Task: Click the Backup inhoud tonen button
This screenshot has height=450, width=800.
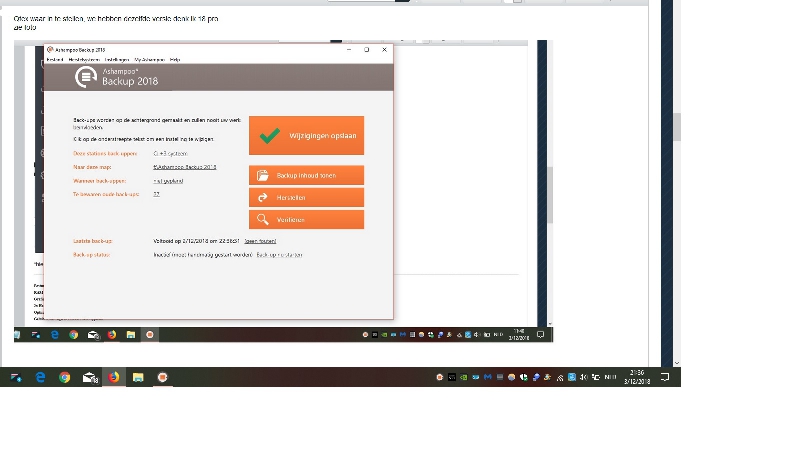Action: [x=306, y=175]
